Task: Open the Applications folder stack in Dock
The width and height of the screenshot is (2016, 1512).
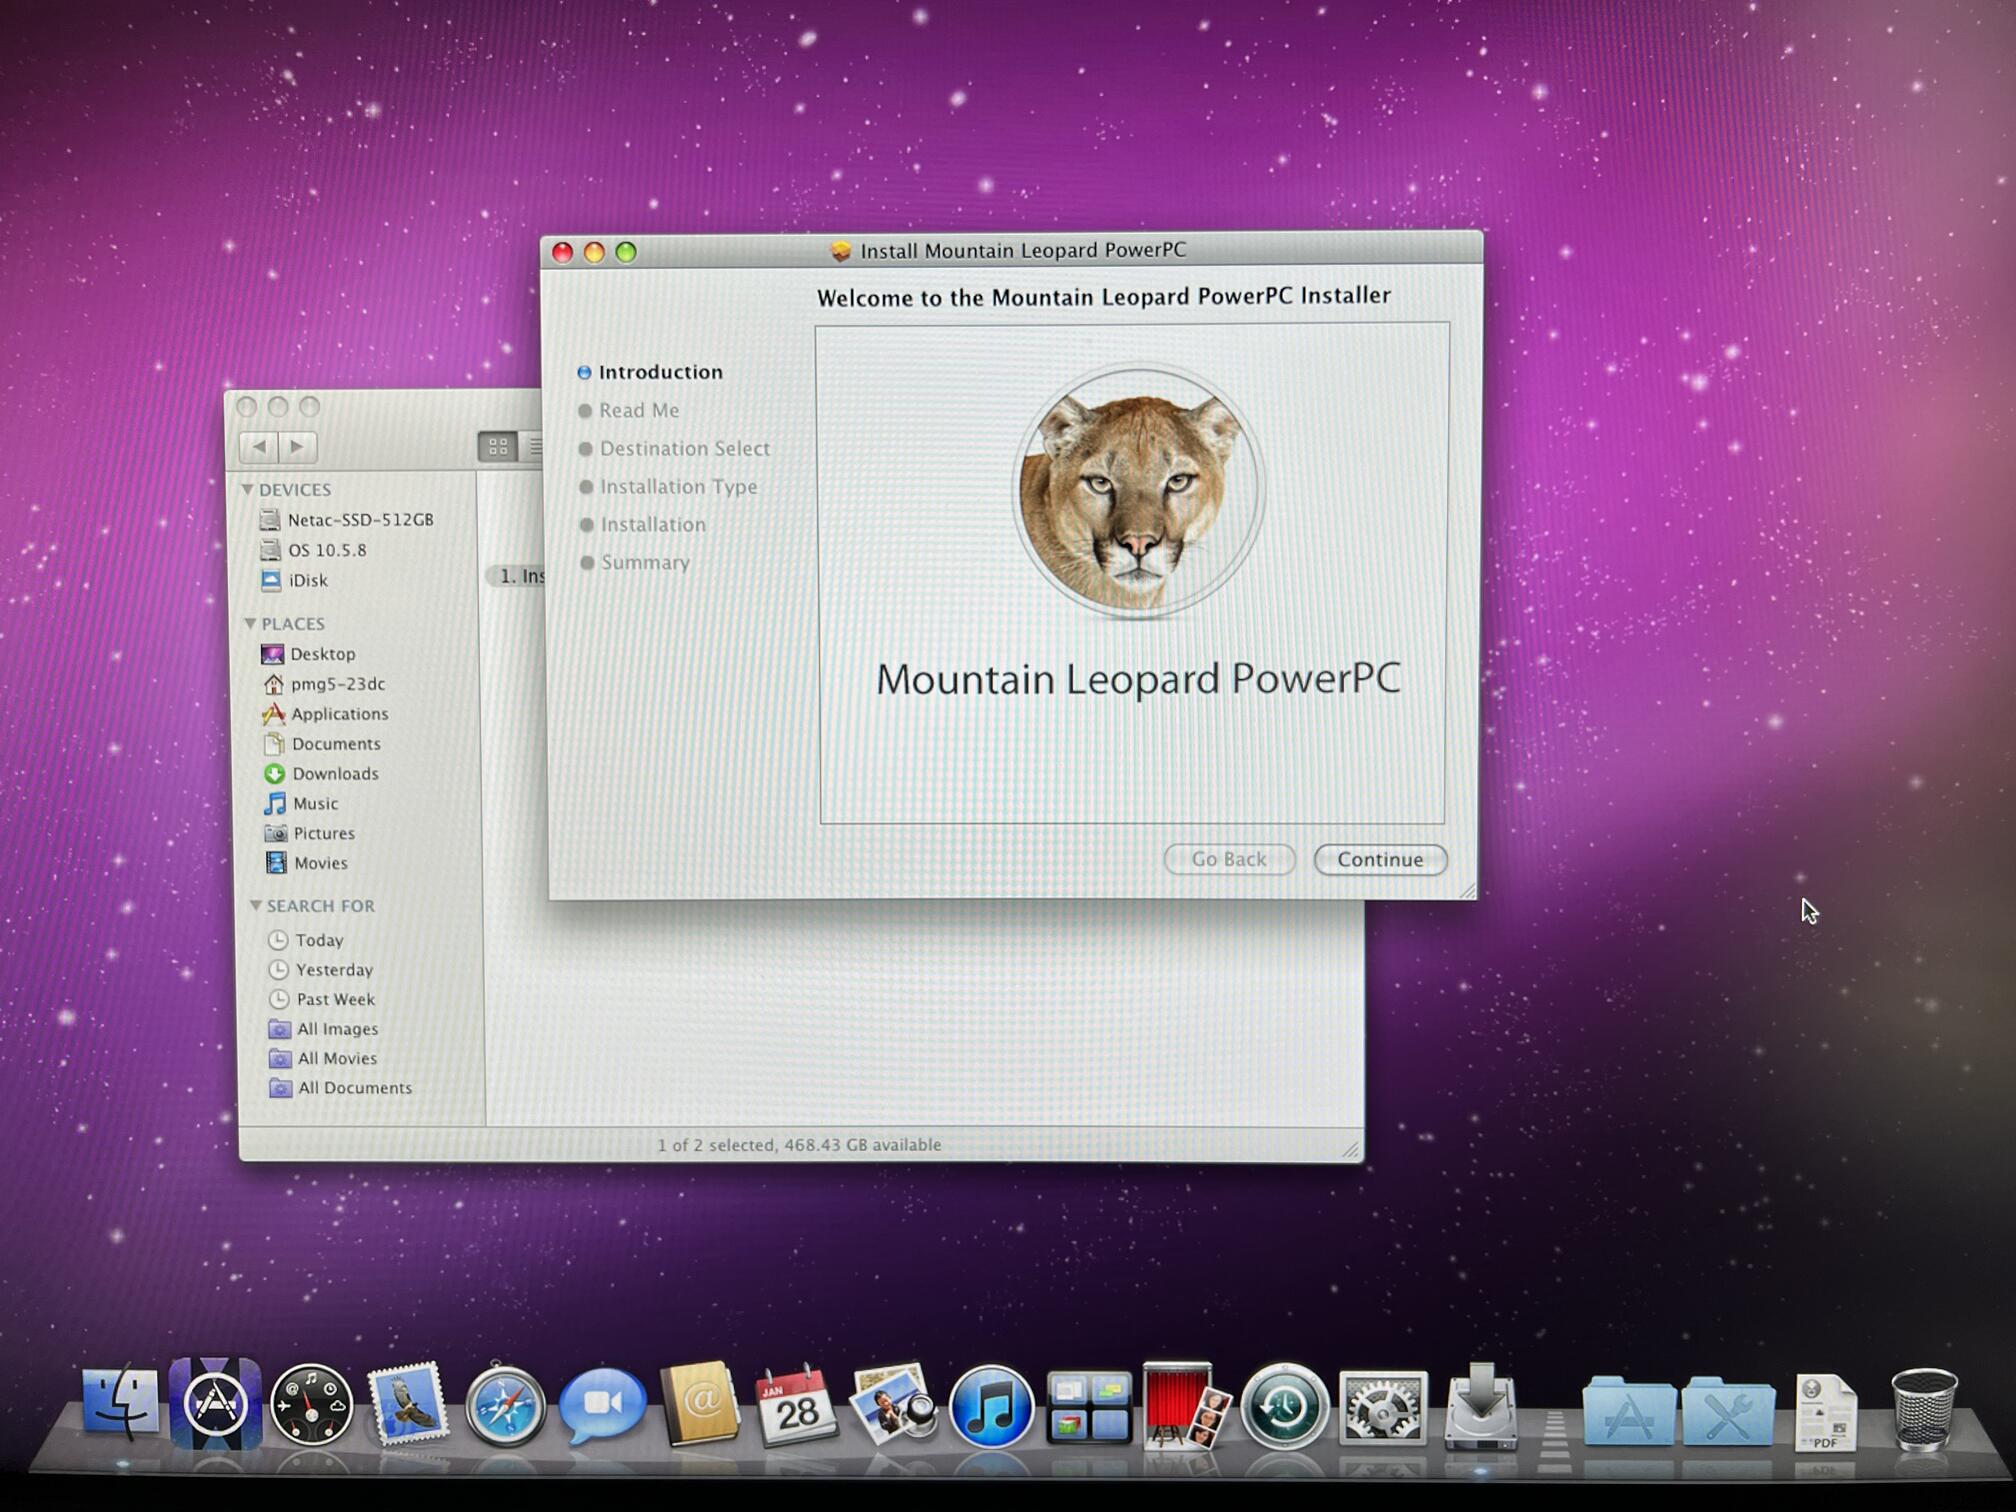Action: 1628,1410
